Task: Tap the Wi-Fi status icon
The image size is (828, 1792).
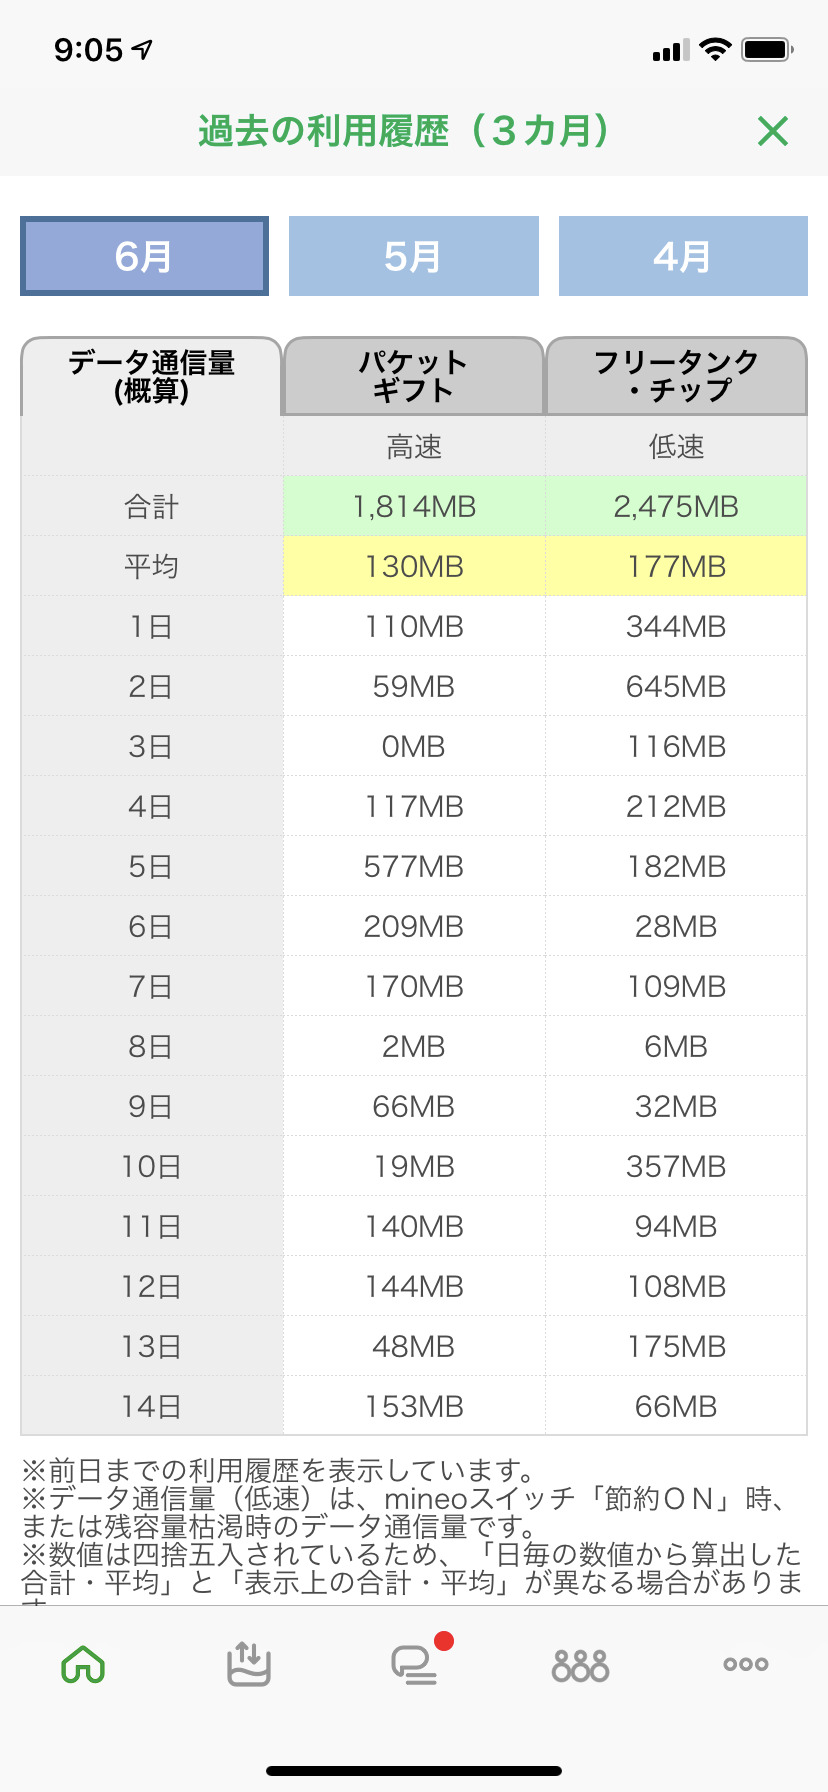Action: point(715,49)
